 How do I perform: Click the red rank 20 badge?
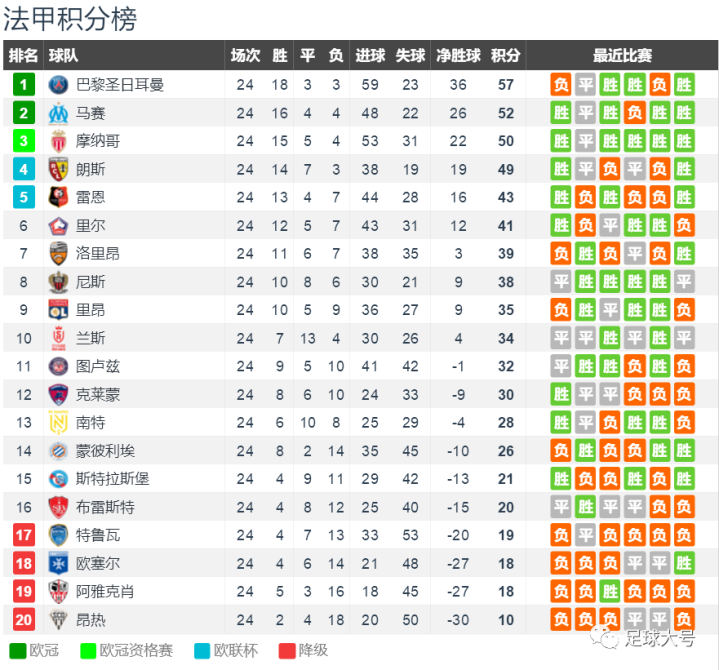(23, 620)
